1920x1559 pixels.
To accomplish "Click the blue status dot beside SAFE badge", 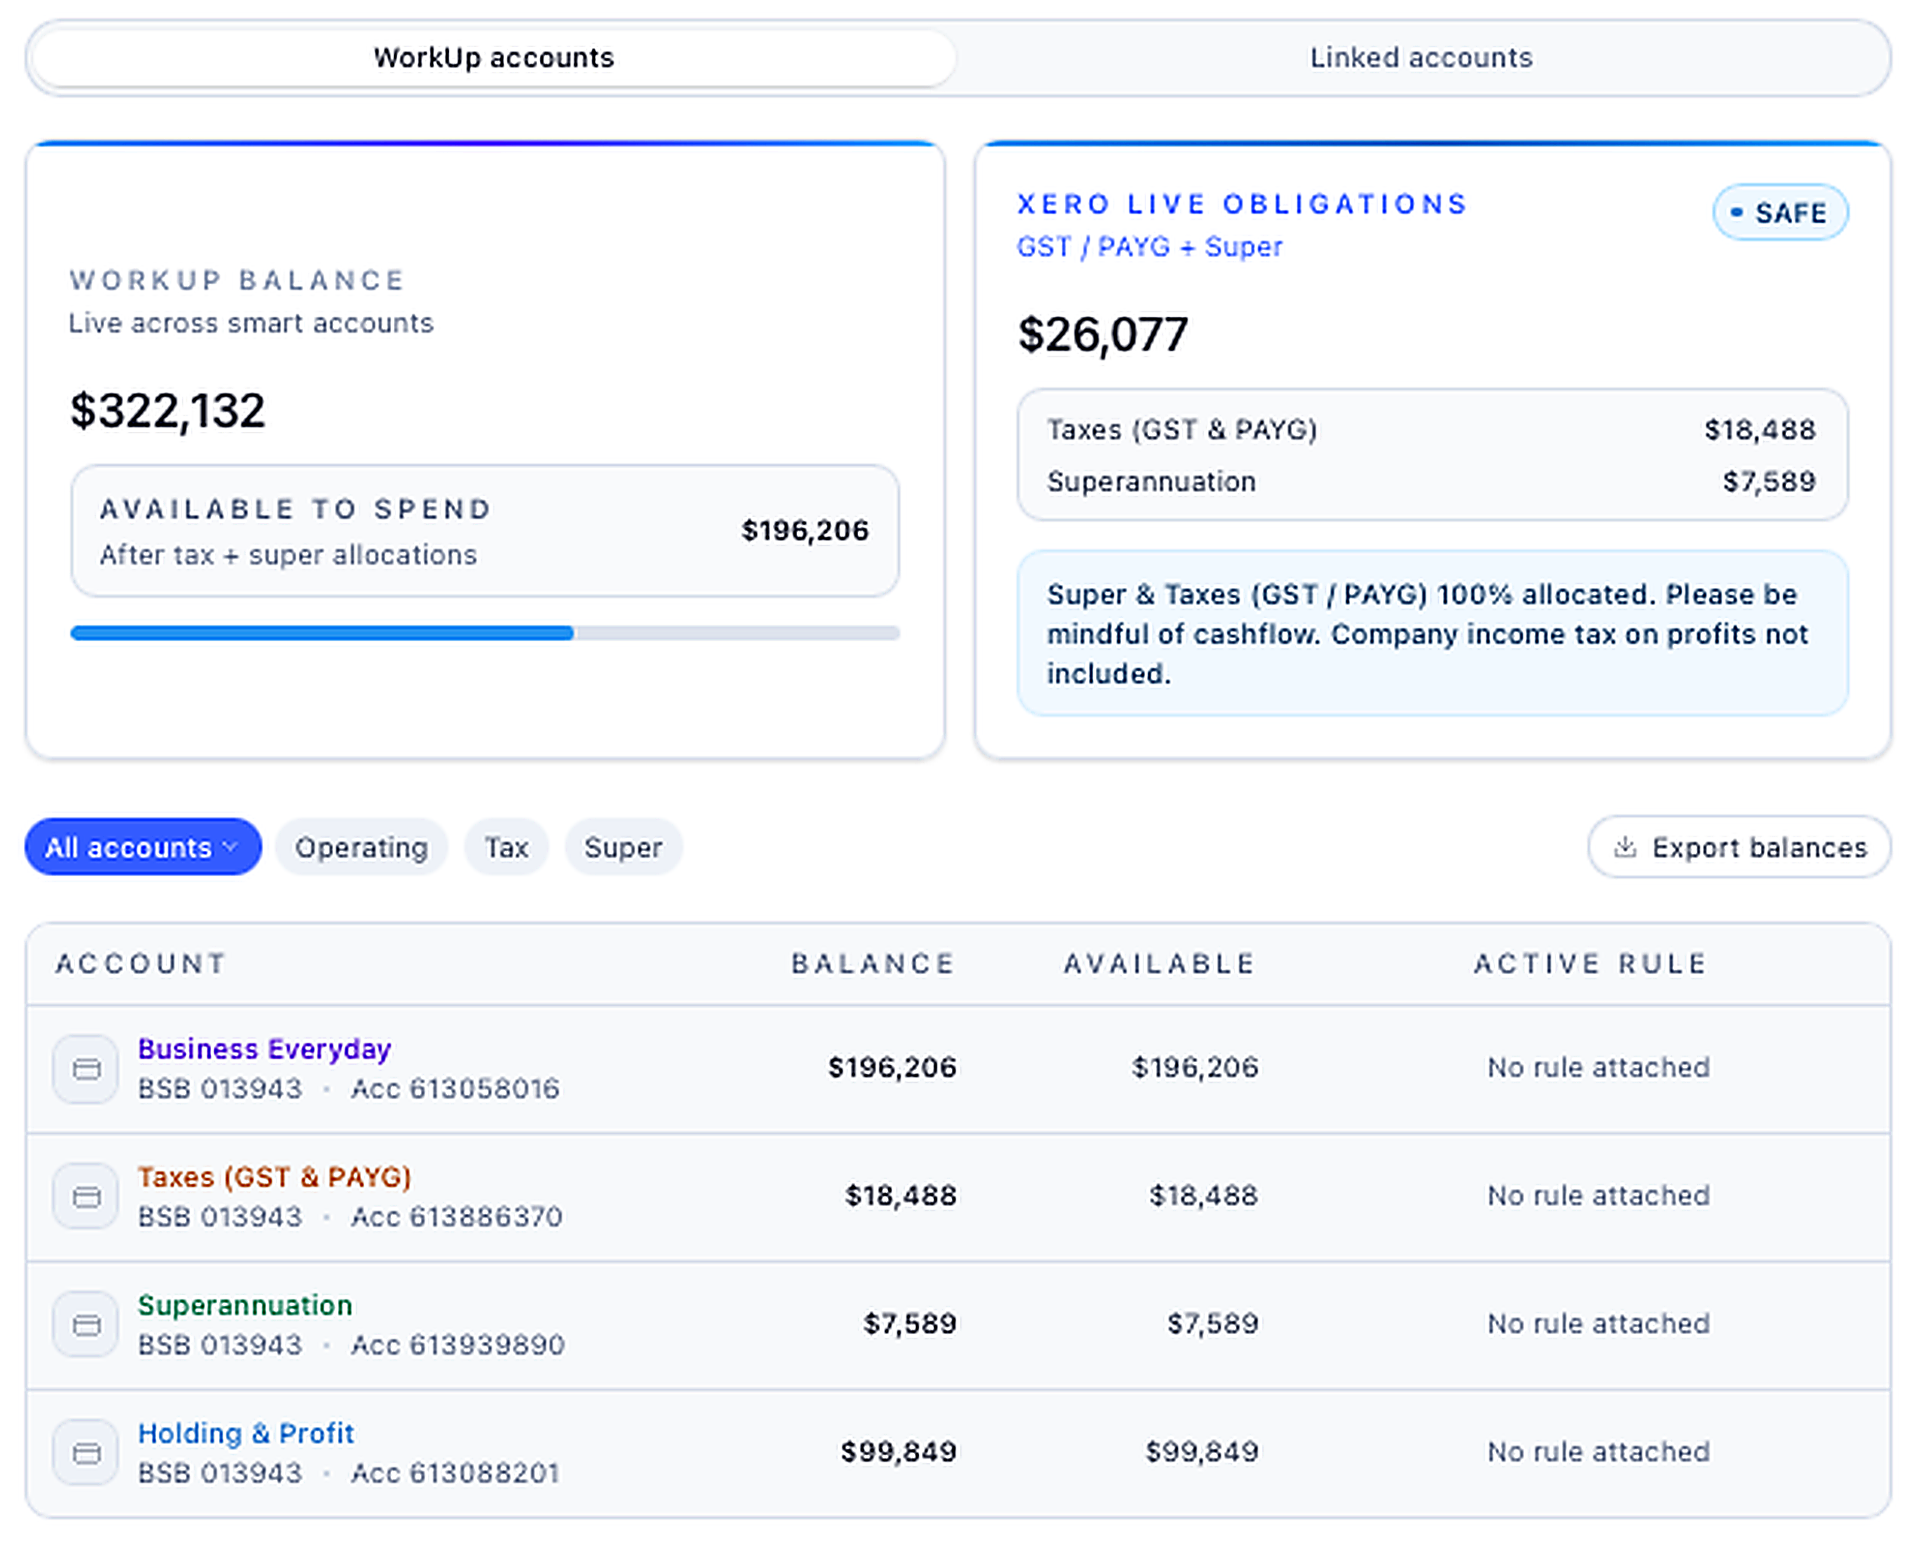I will (1737, 212).
